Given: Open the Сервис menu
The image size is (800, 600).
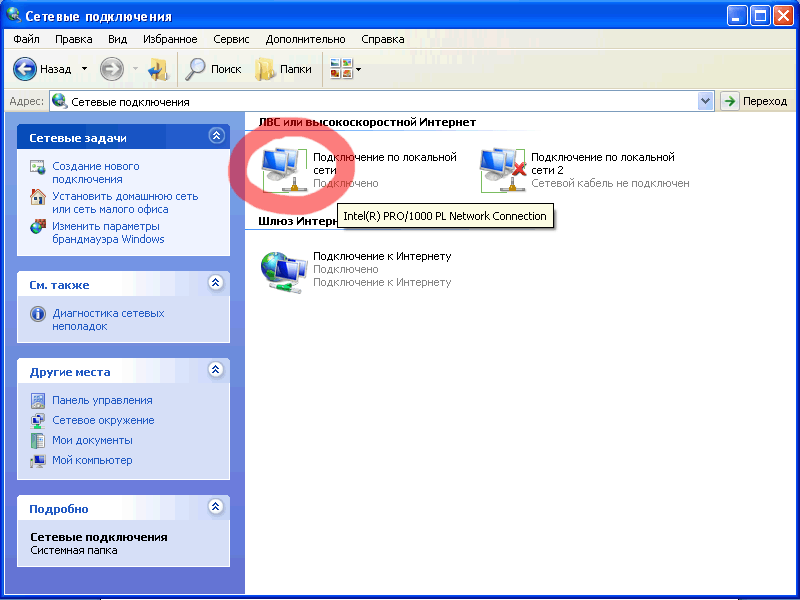Looking at the screenshot, I should coord(232,40).
